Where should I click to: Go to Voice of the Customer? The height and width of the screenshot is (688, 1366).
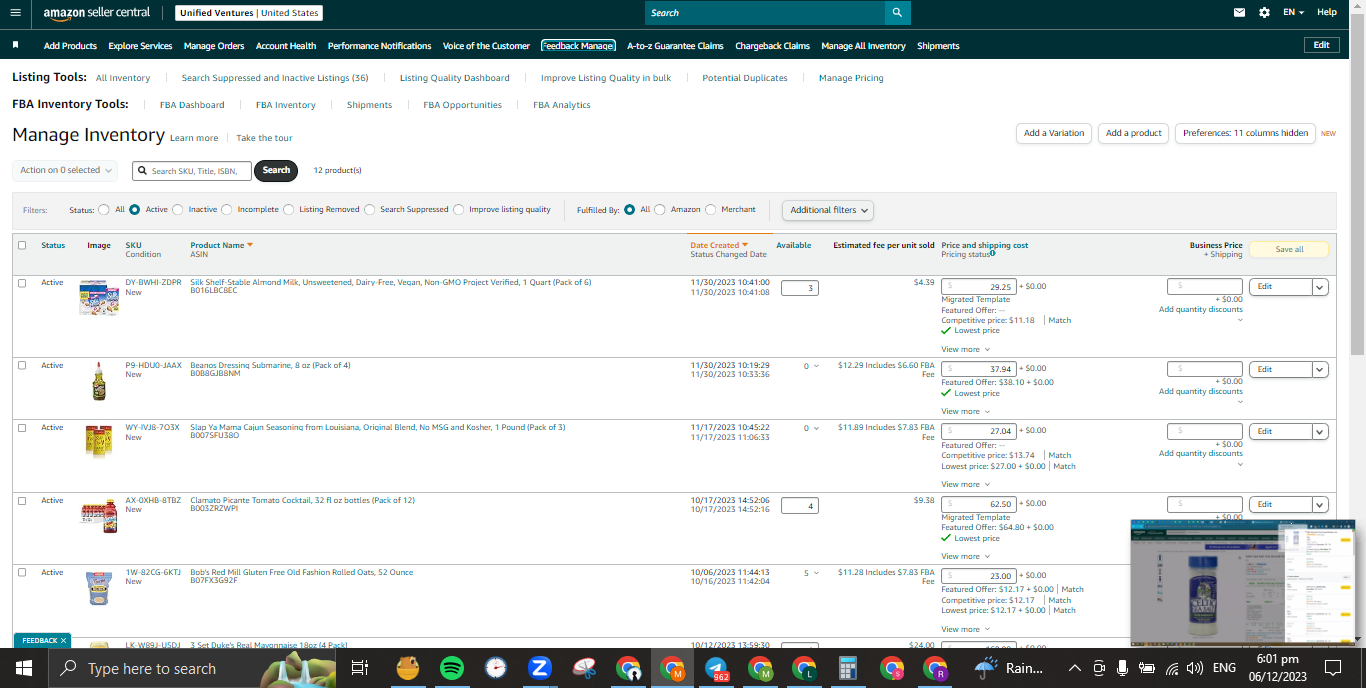coord(486,46)
